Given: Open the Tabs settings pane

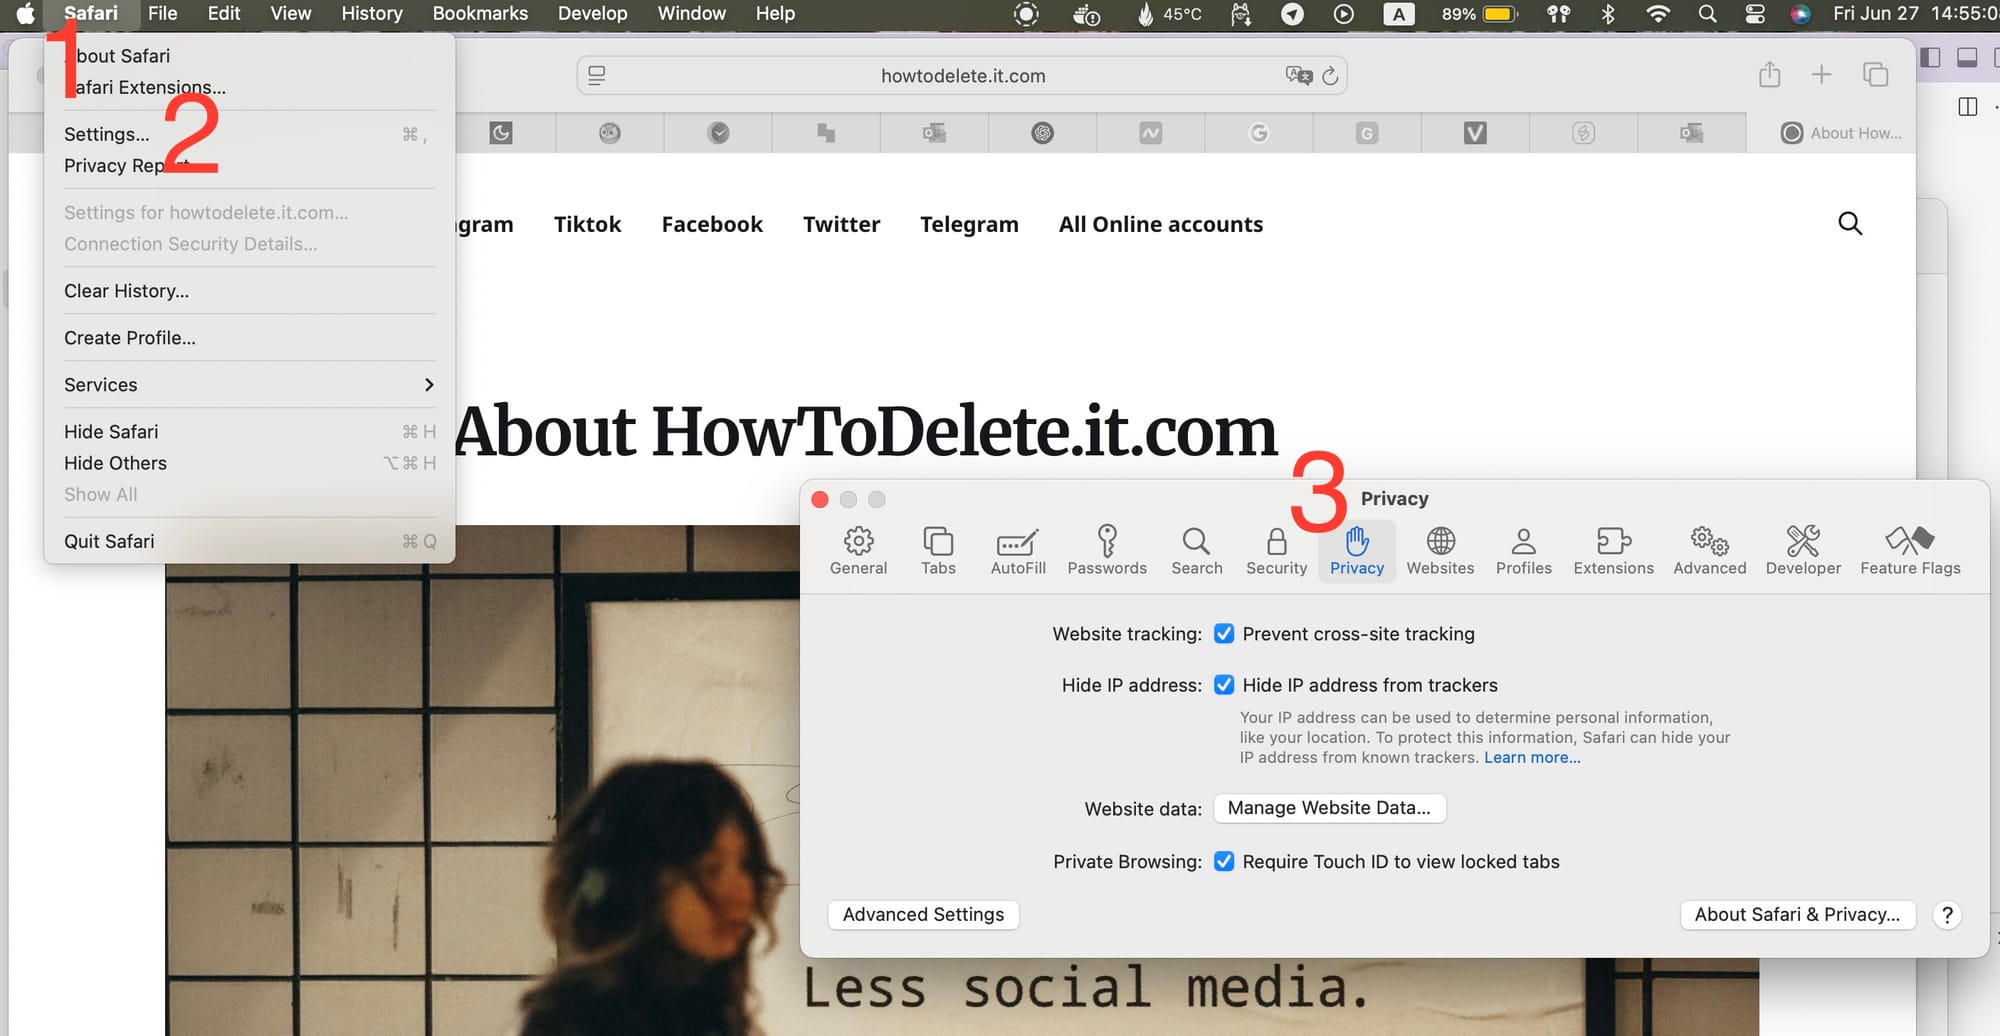Looking at the screenshot, I should tap(938, 551).
